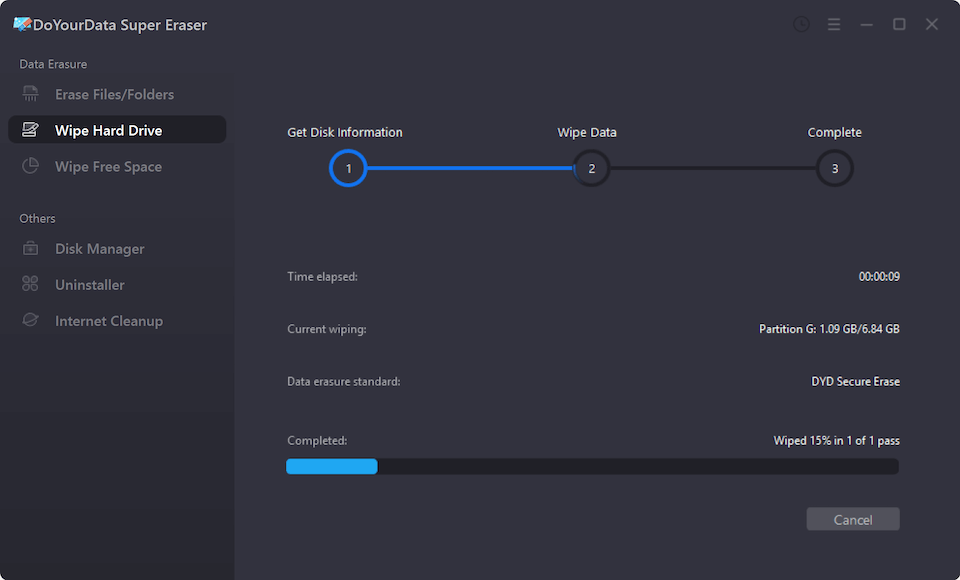Viewport: 960px width, 580px height.
Task: Open Wipe Free Space section
Action: pos(117,166)
